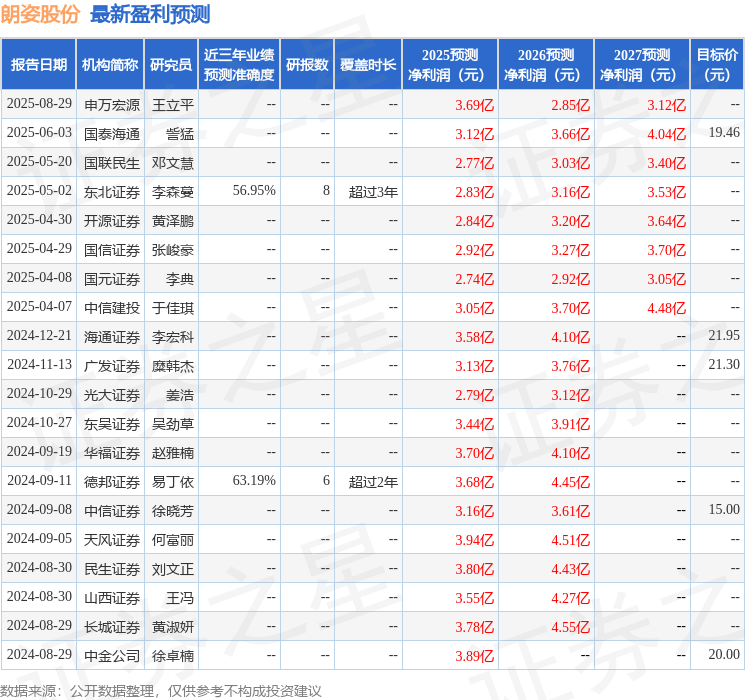745x700 pixels.
Task: Select the 研究员 column header
Action: [x=171, y=65]
